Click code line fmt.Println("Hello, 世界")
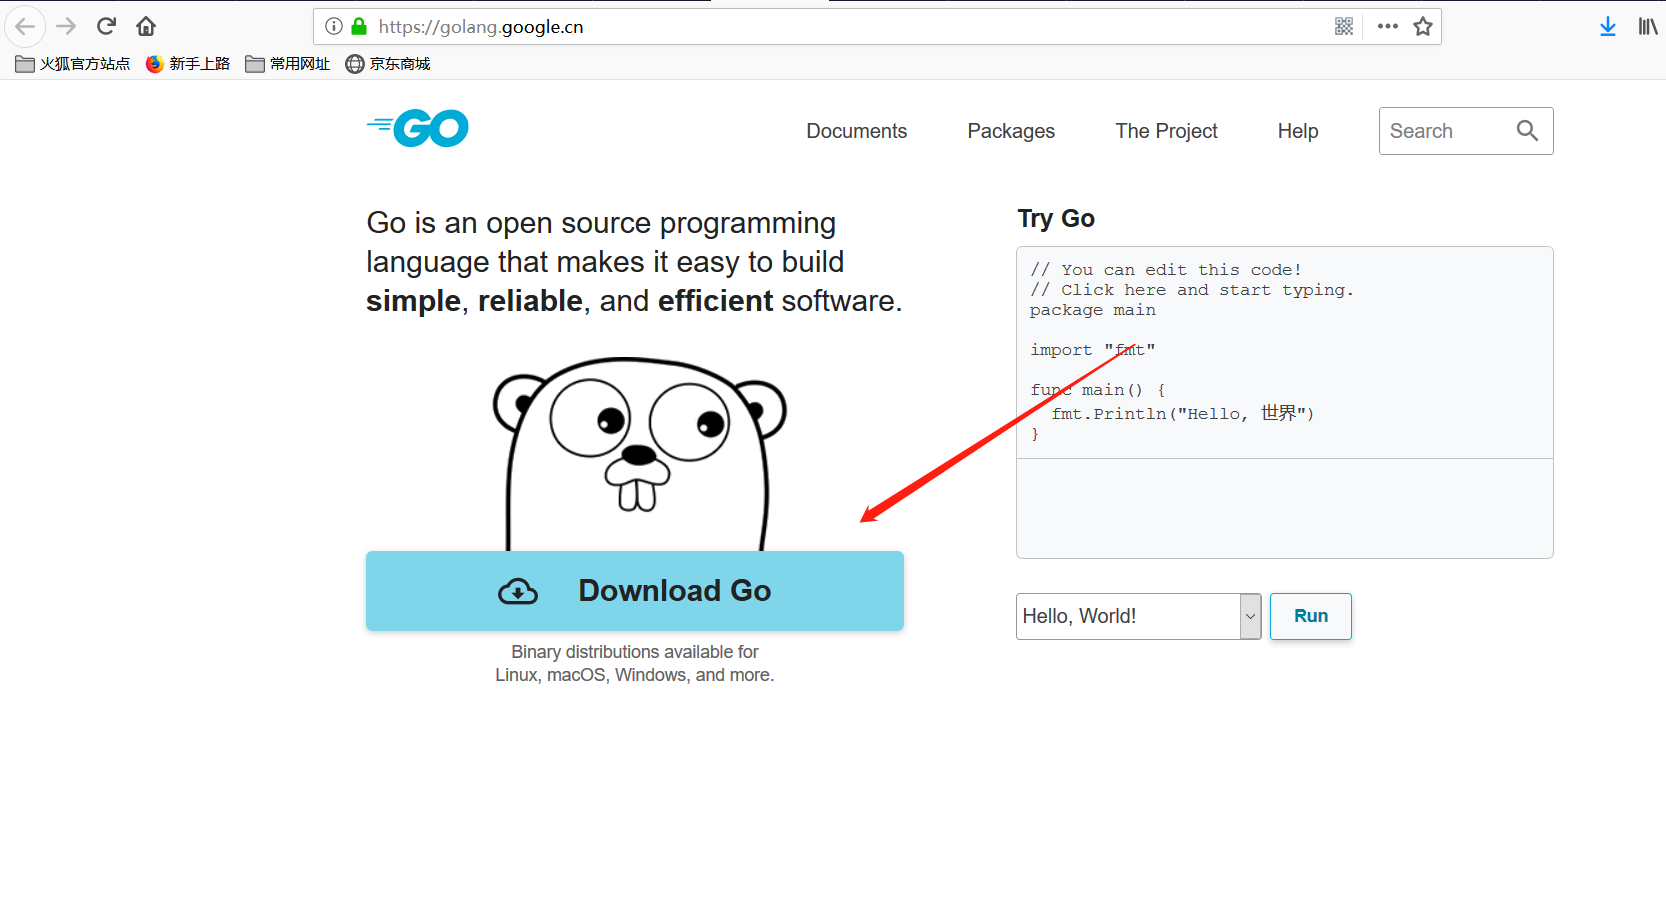 [1183, 413]
